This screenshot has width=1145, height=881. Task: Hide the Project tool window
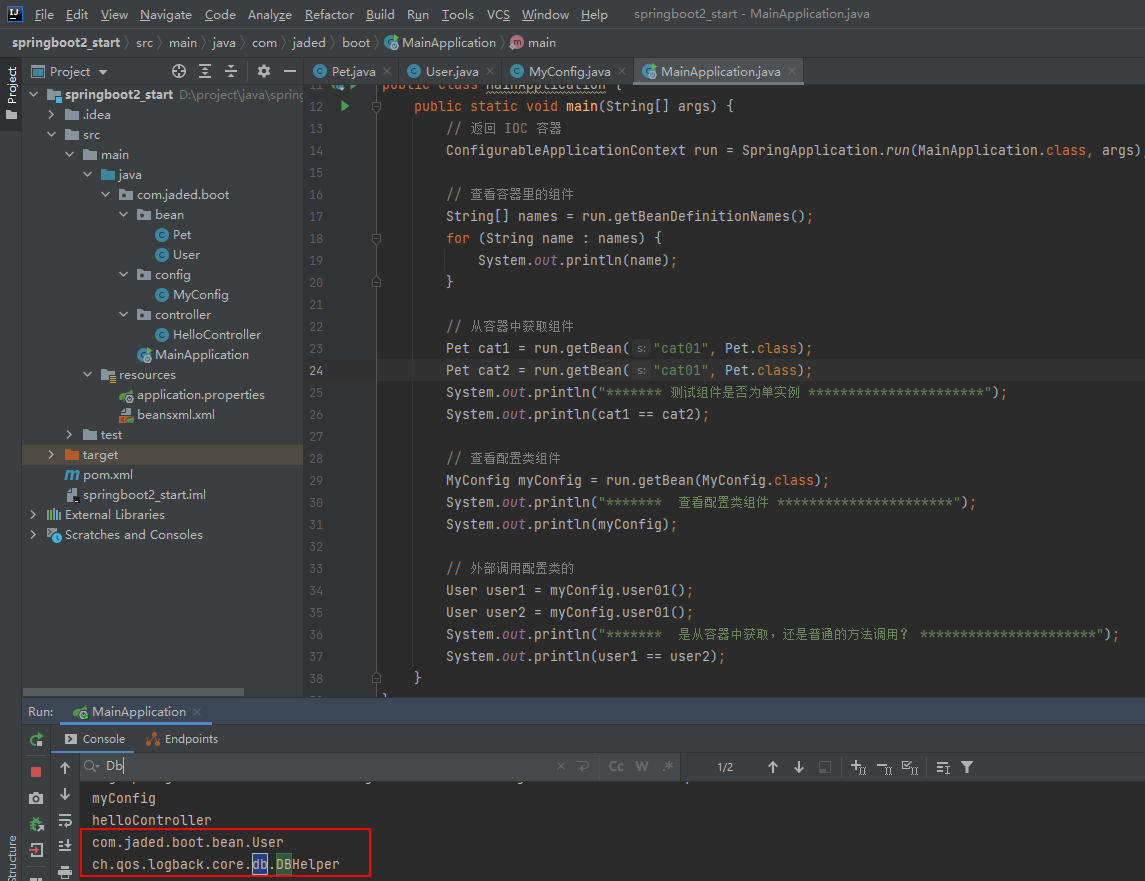coord(290,71)
